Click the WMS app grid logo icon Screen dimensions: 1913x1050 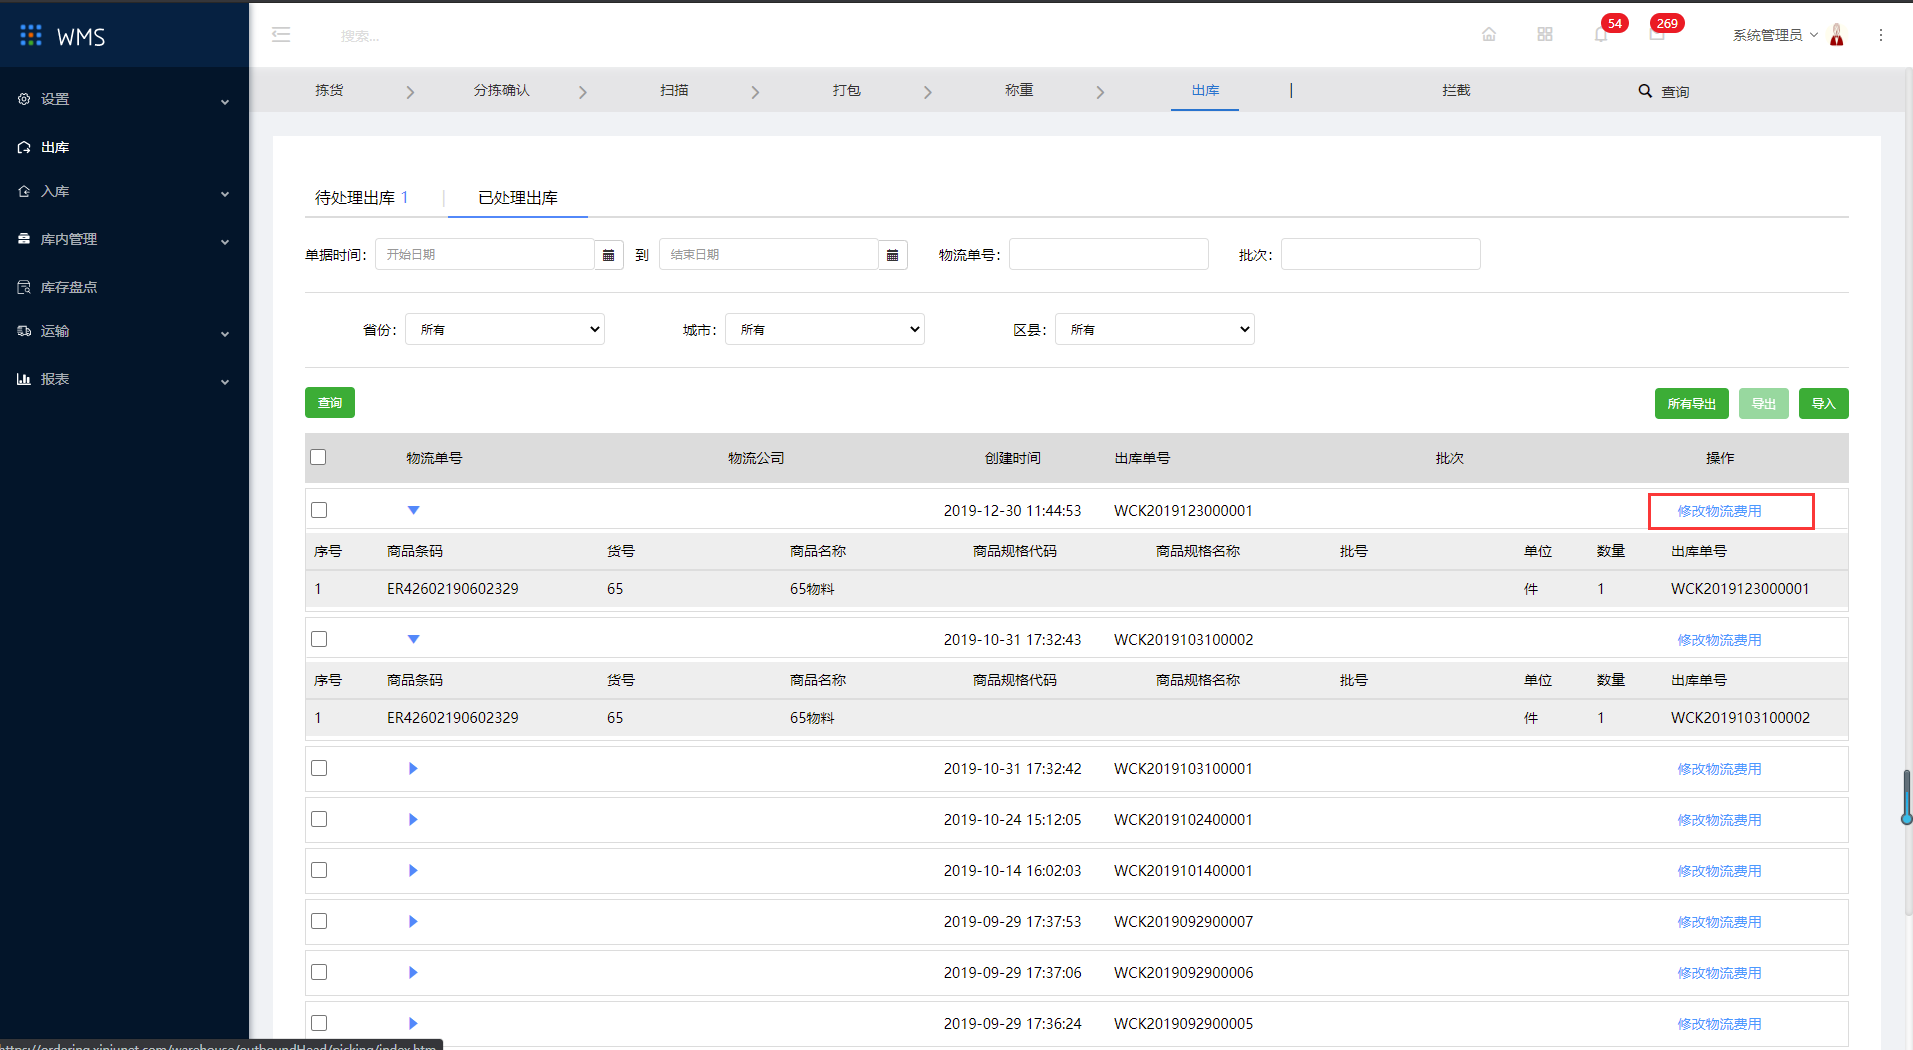tap(31, 35)
